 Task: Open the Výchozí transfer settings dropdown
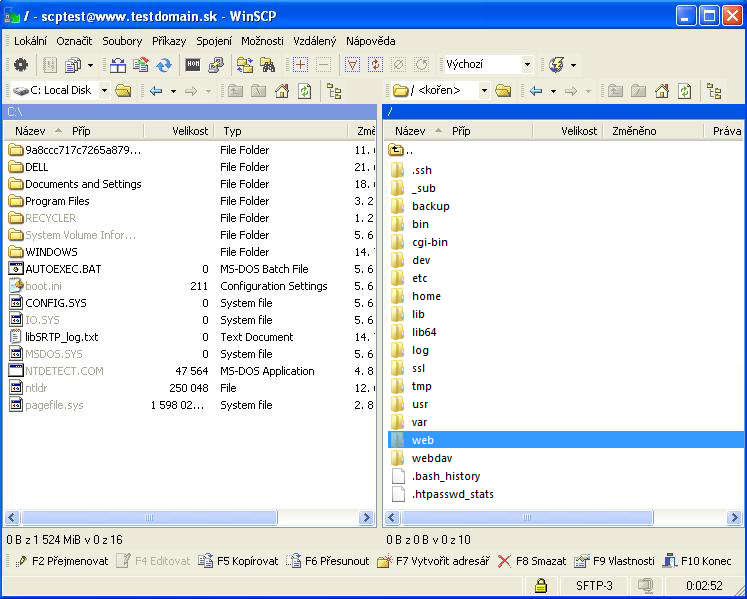pos(527,65)
